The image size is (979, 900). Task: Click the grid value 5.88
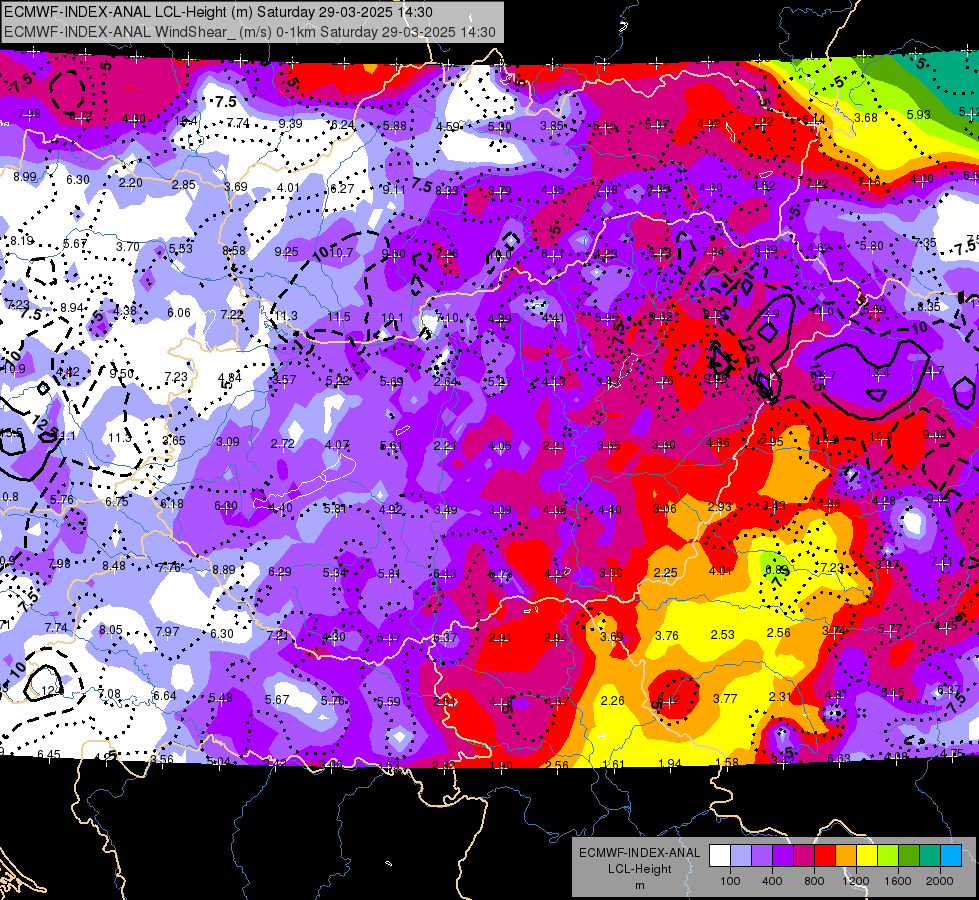point(395,126)
